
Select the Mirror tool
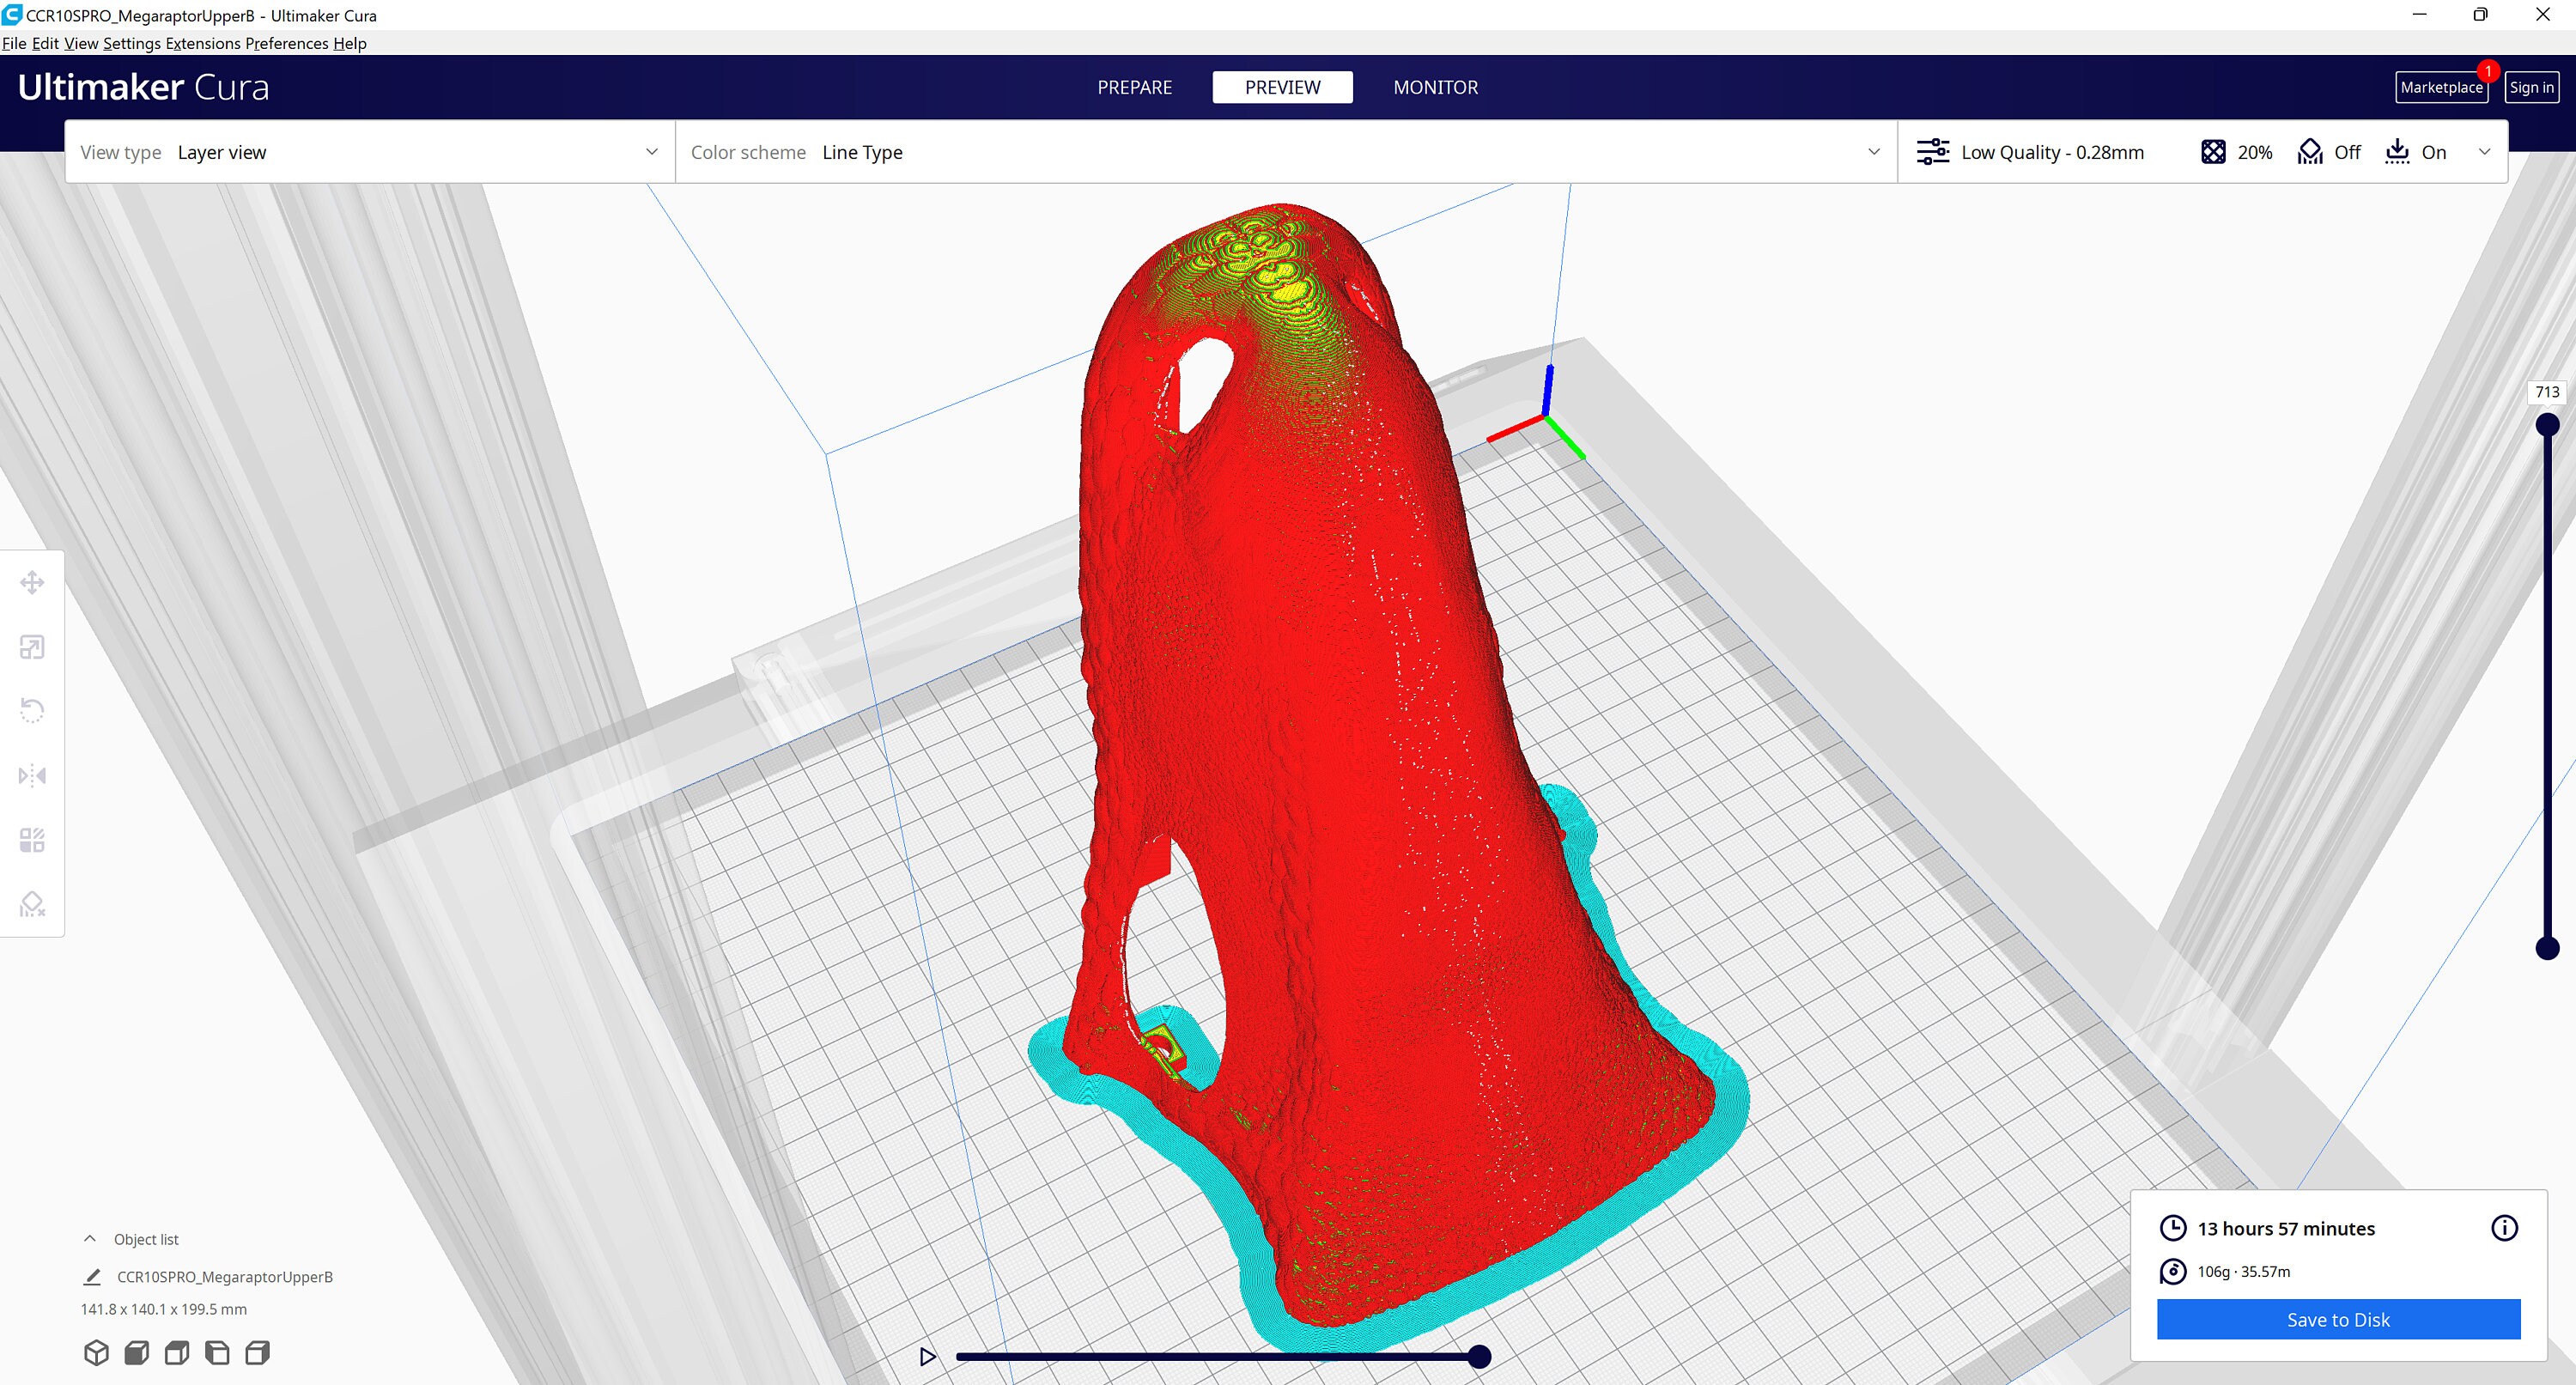(32, 775)
